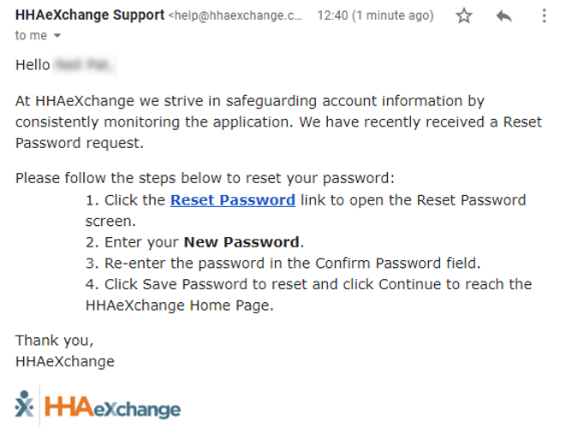584x433 pixels.
Task: Click the bold "New Password" text
Action: [242, 242]
